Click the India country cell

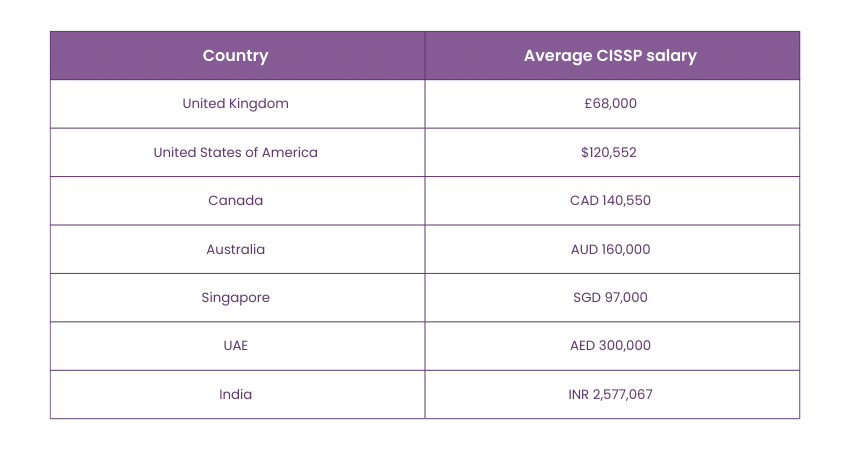tap(236, 394)
